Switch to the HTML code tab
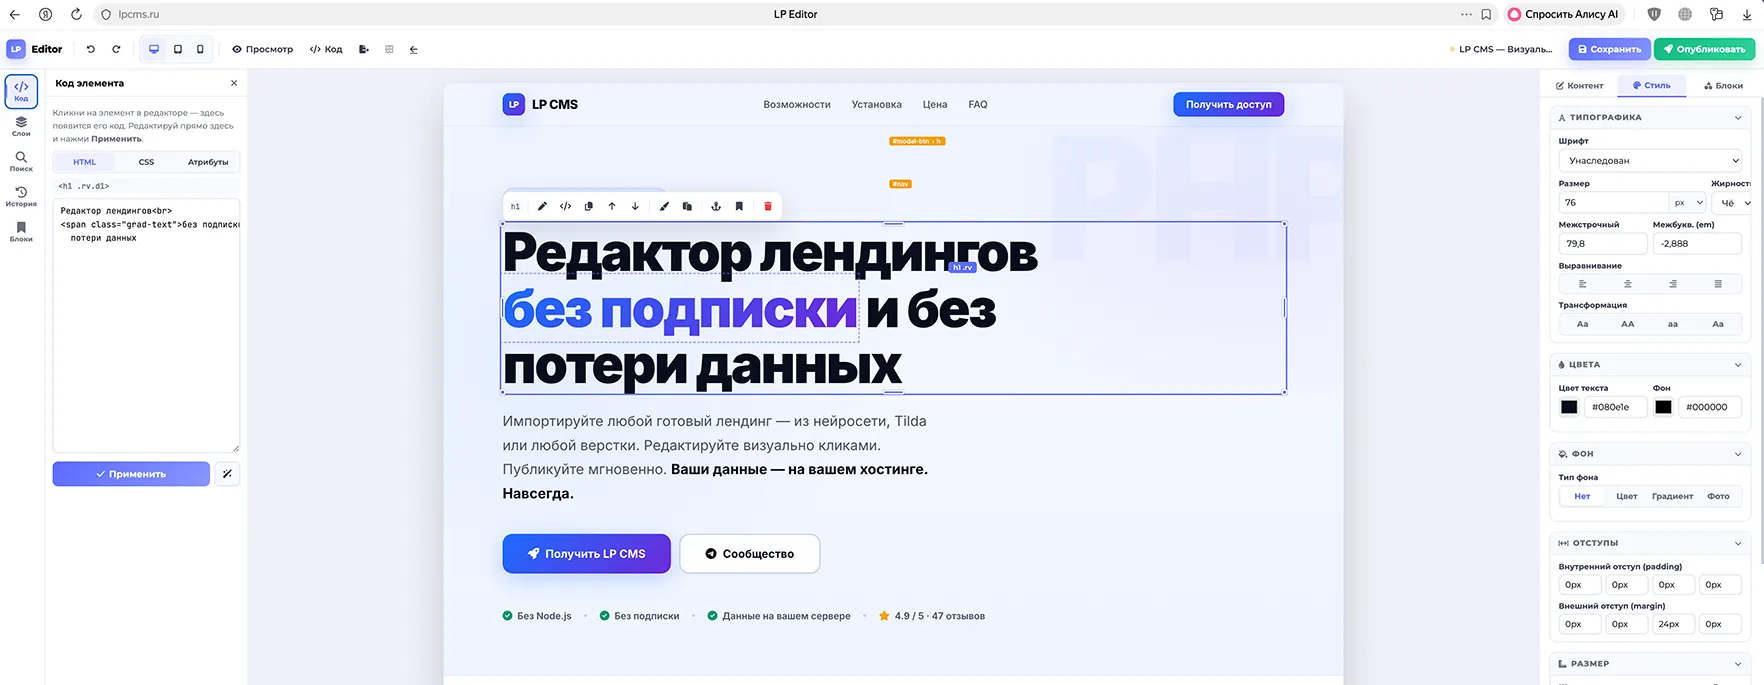This screenshot has width=1764, height=685. [x=84, y=162]
